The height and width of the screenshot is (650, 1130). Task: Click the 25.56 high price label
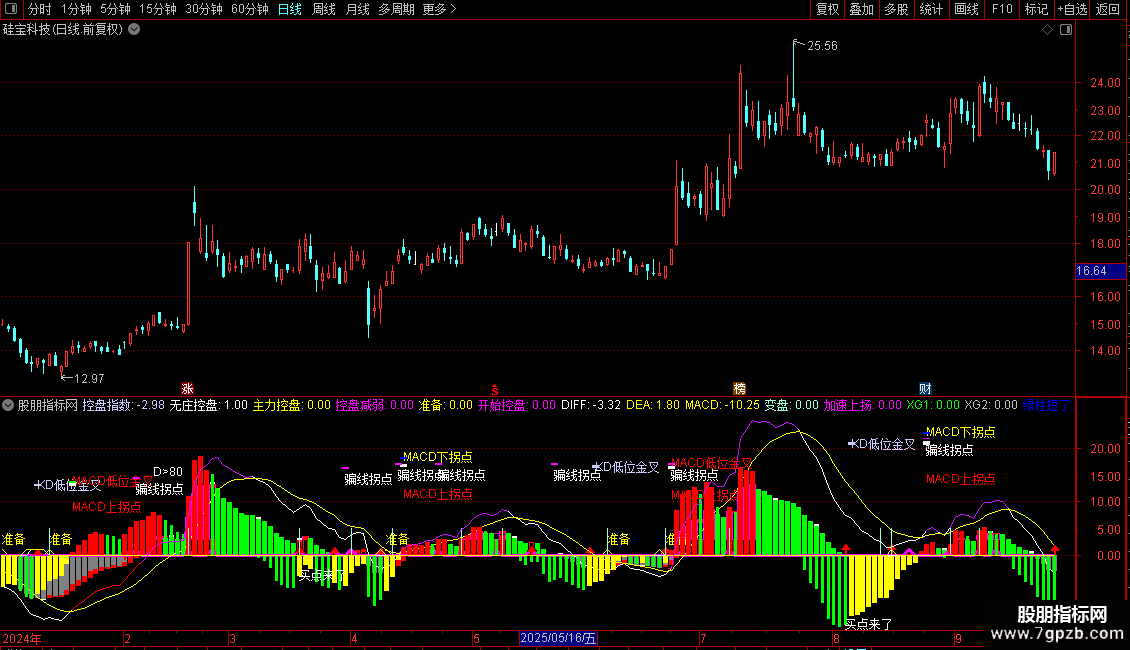coord(822,46)
